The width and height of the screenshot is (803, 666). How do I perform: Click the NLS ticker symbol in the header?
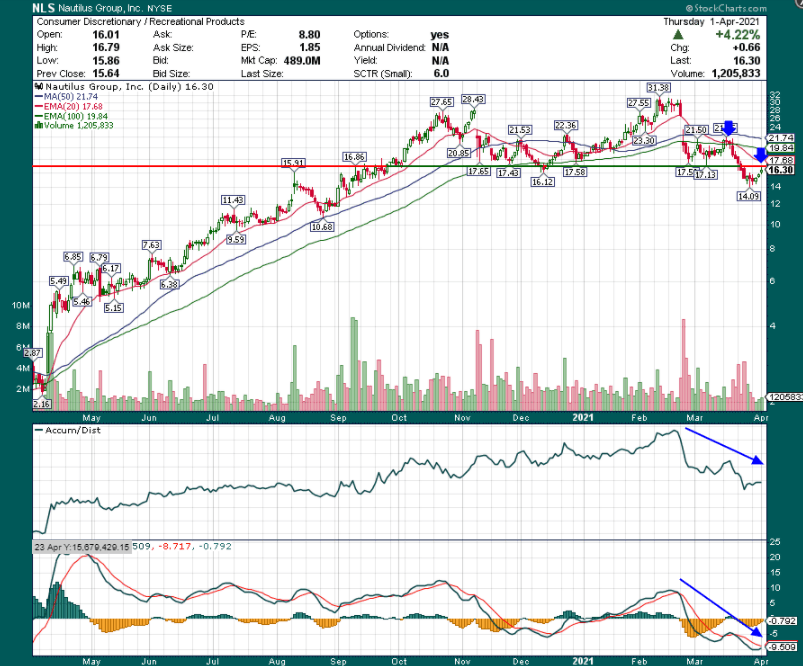[44, 8]
